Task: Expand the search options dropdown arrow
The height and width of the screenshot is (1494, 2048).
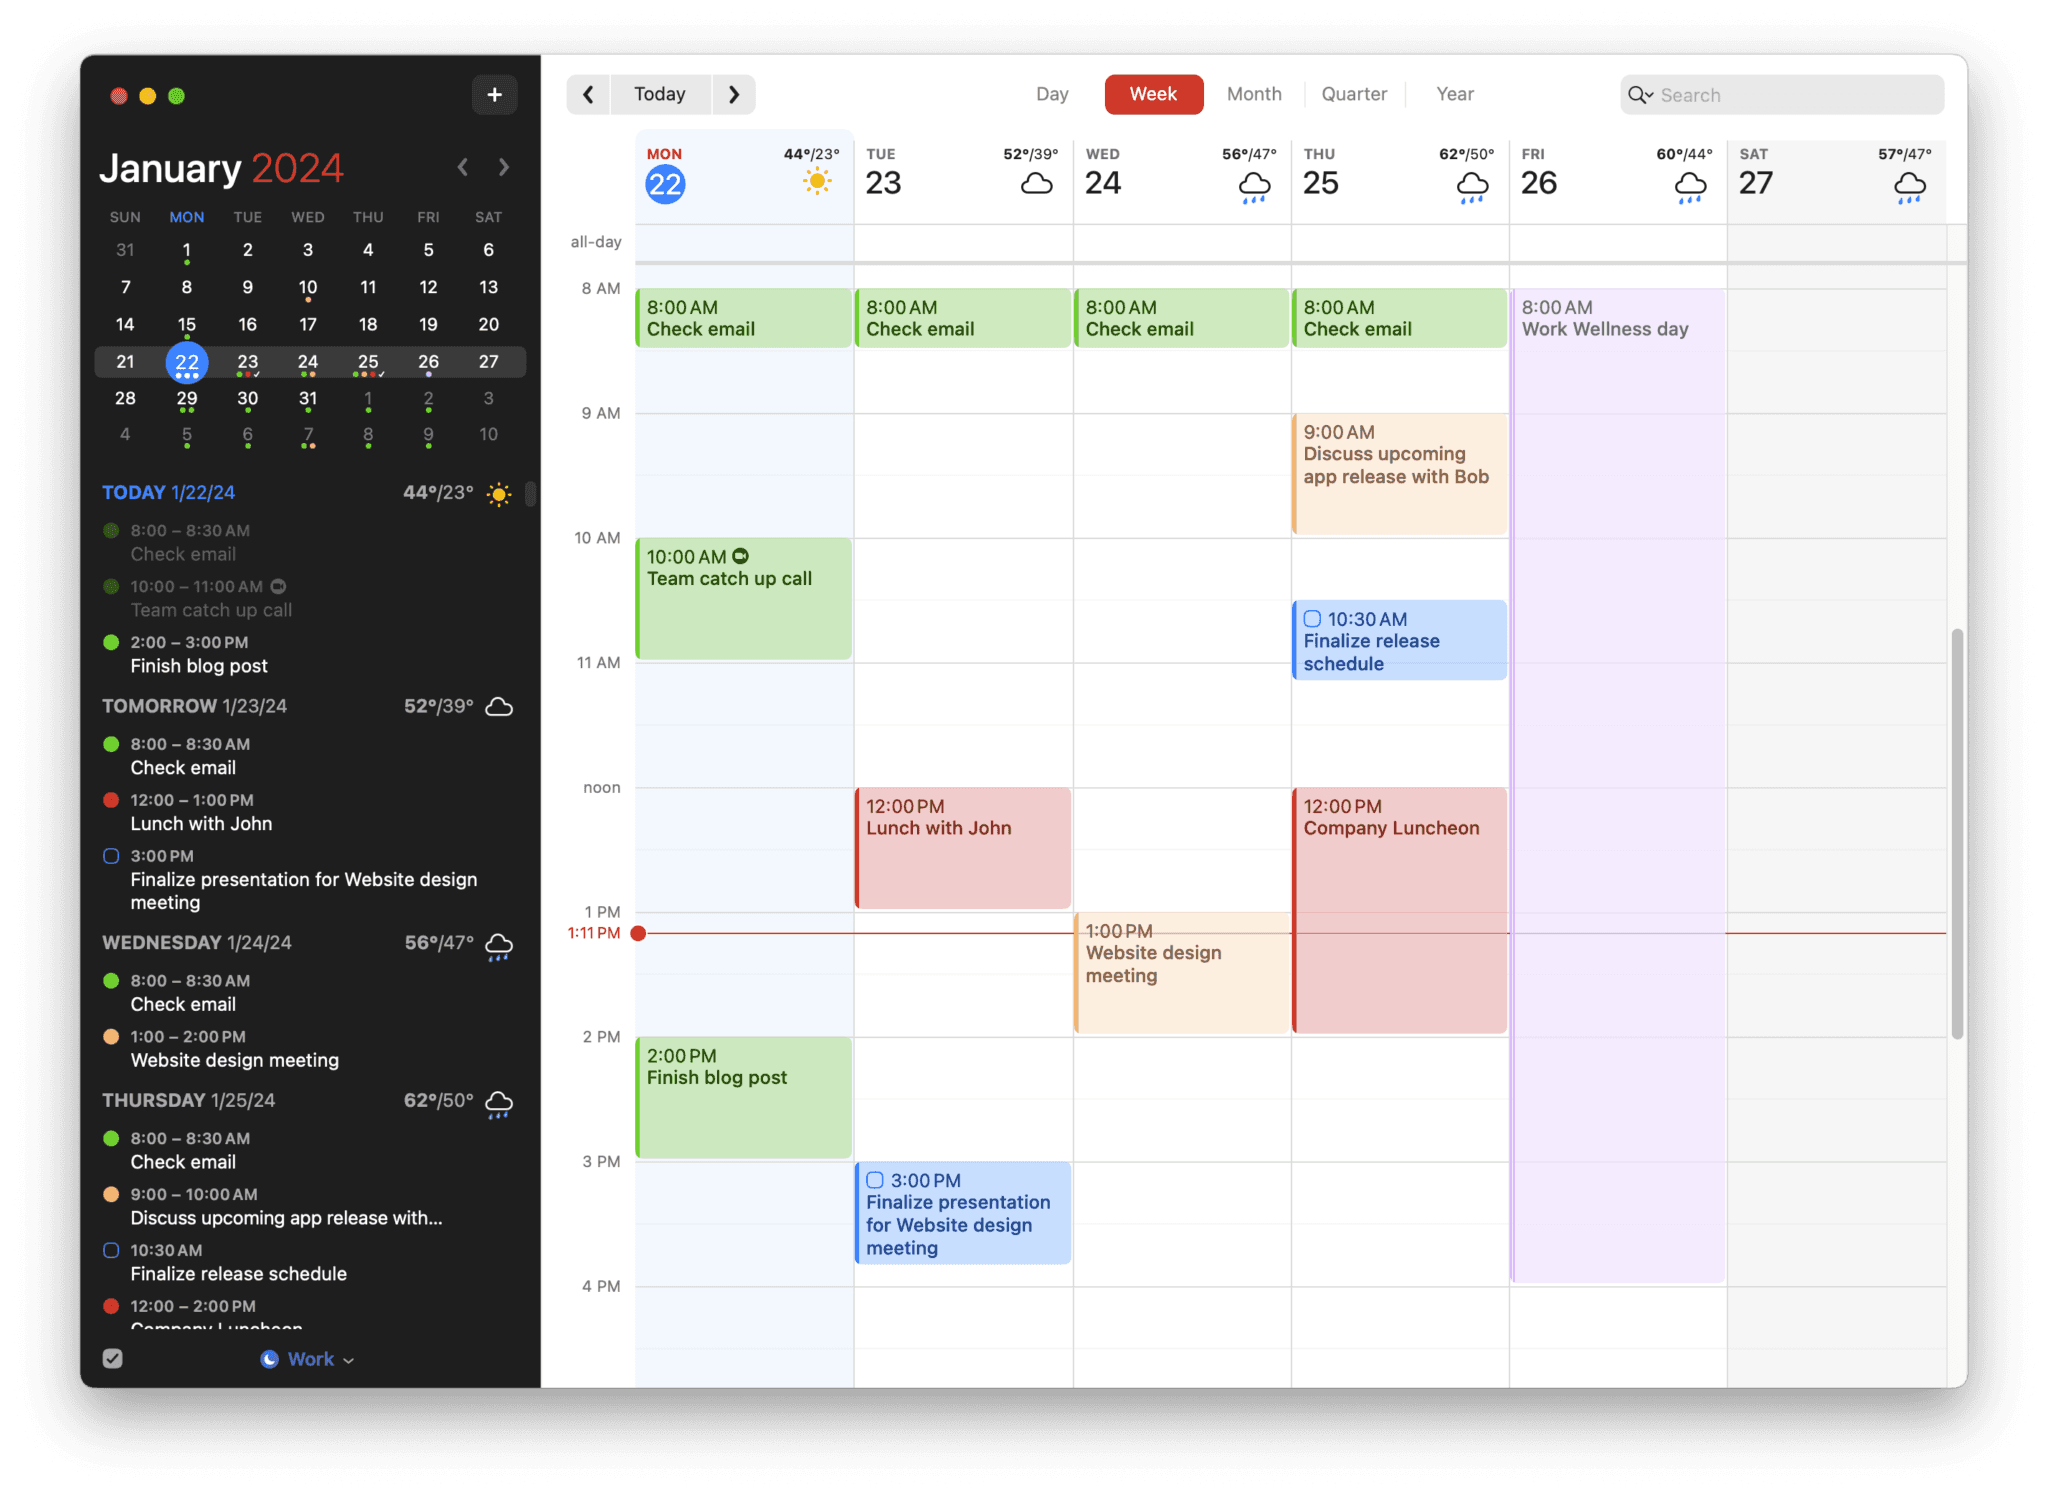Action: pos(1649,96)
